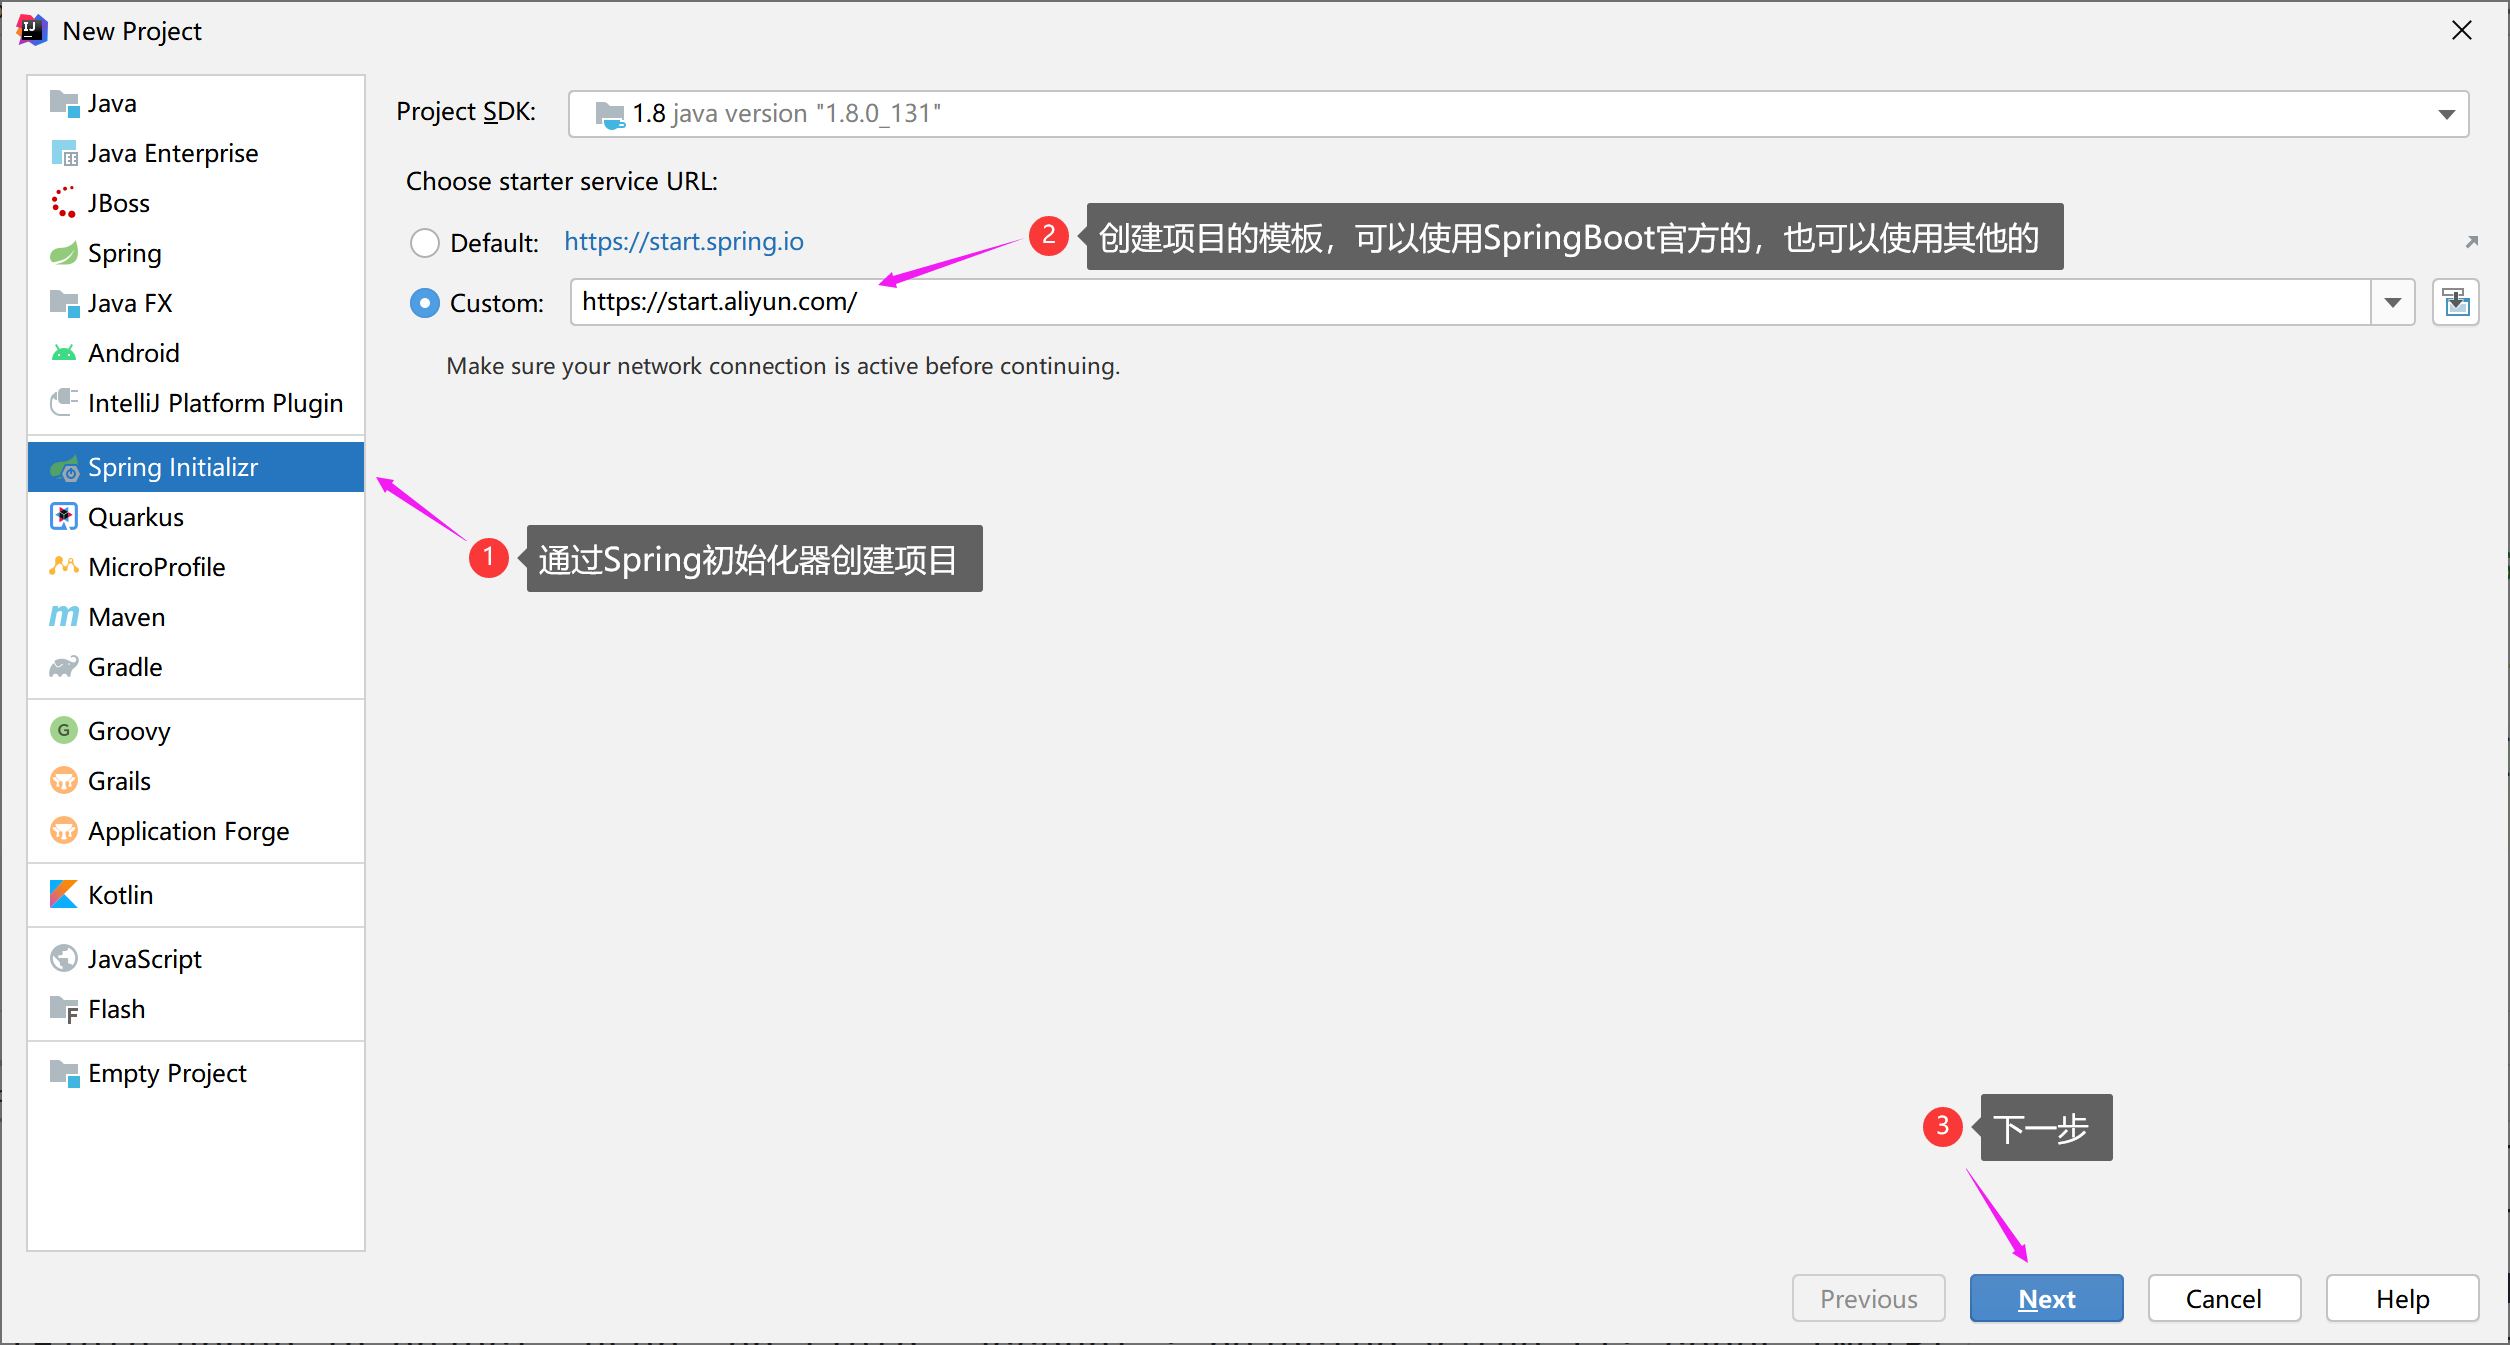2510x1345 pixels.
Task: Click the Cancel button
Action: pos(2224,1298)
